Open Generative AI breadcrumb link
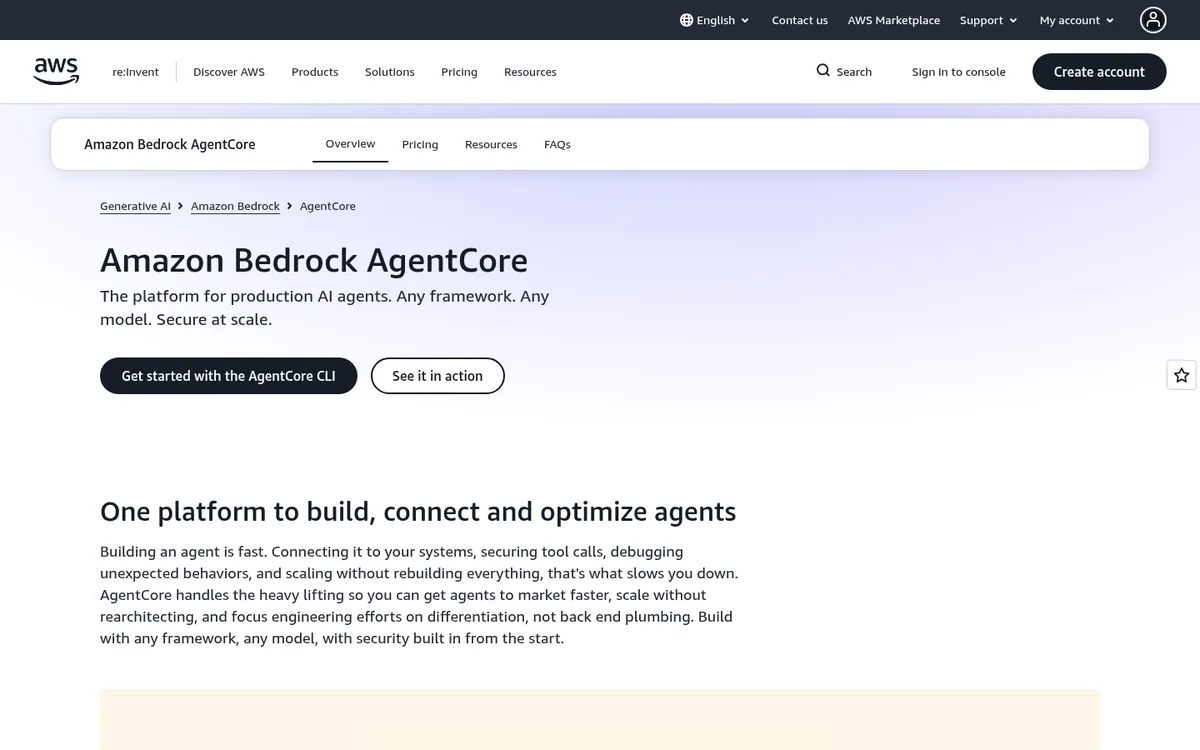 click(x=135, y=206)
